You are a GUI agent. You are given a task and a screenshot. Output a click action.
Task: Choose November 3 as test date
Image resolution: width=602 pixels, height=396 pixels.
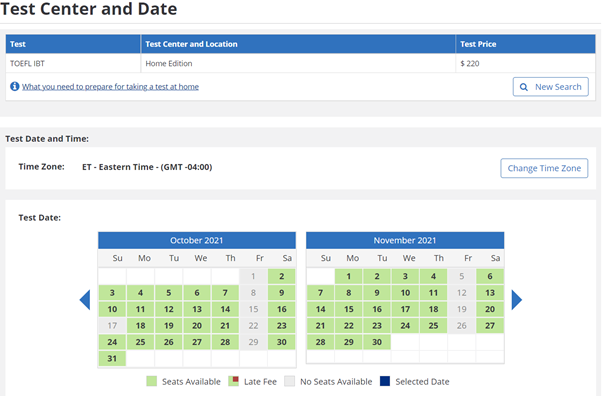(405, 276)
